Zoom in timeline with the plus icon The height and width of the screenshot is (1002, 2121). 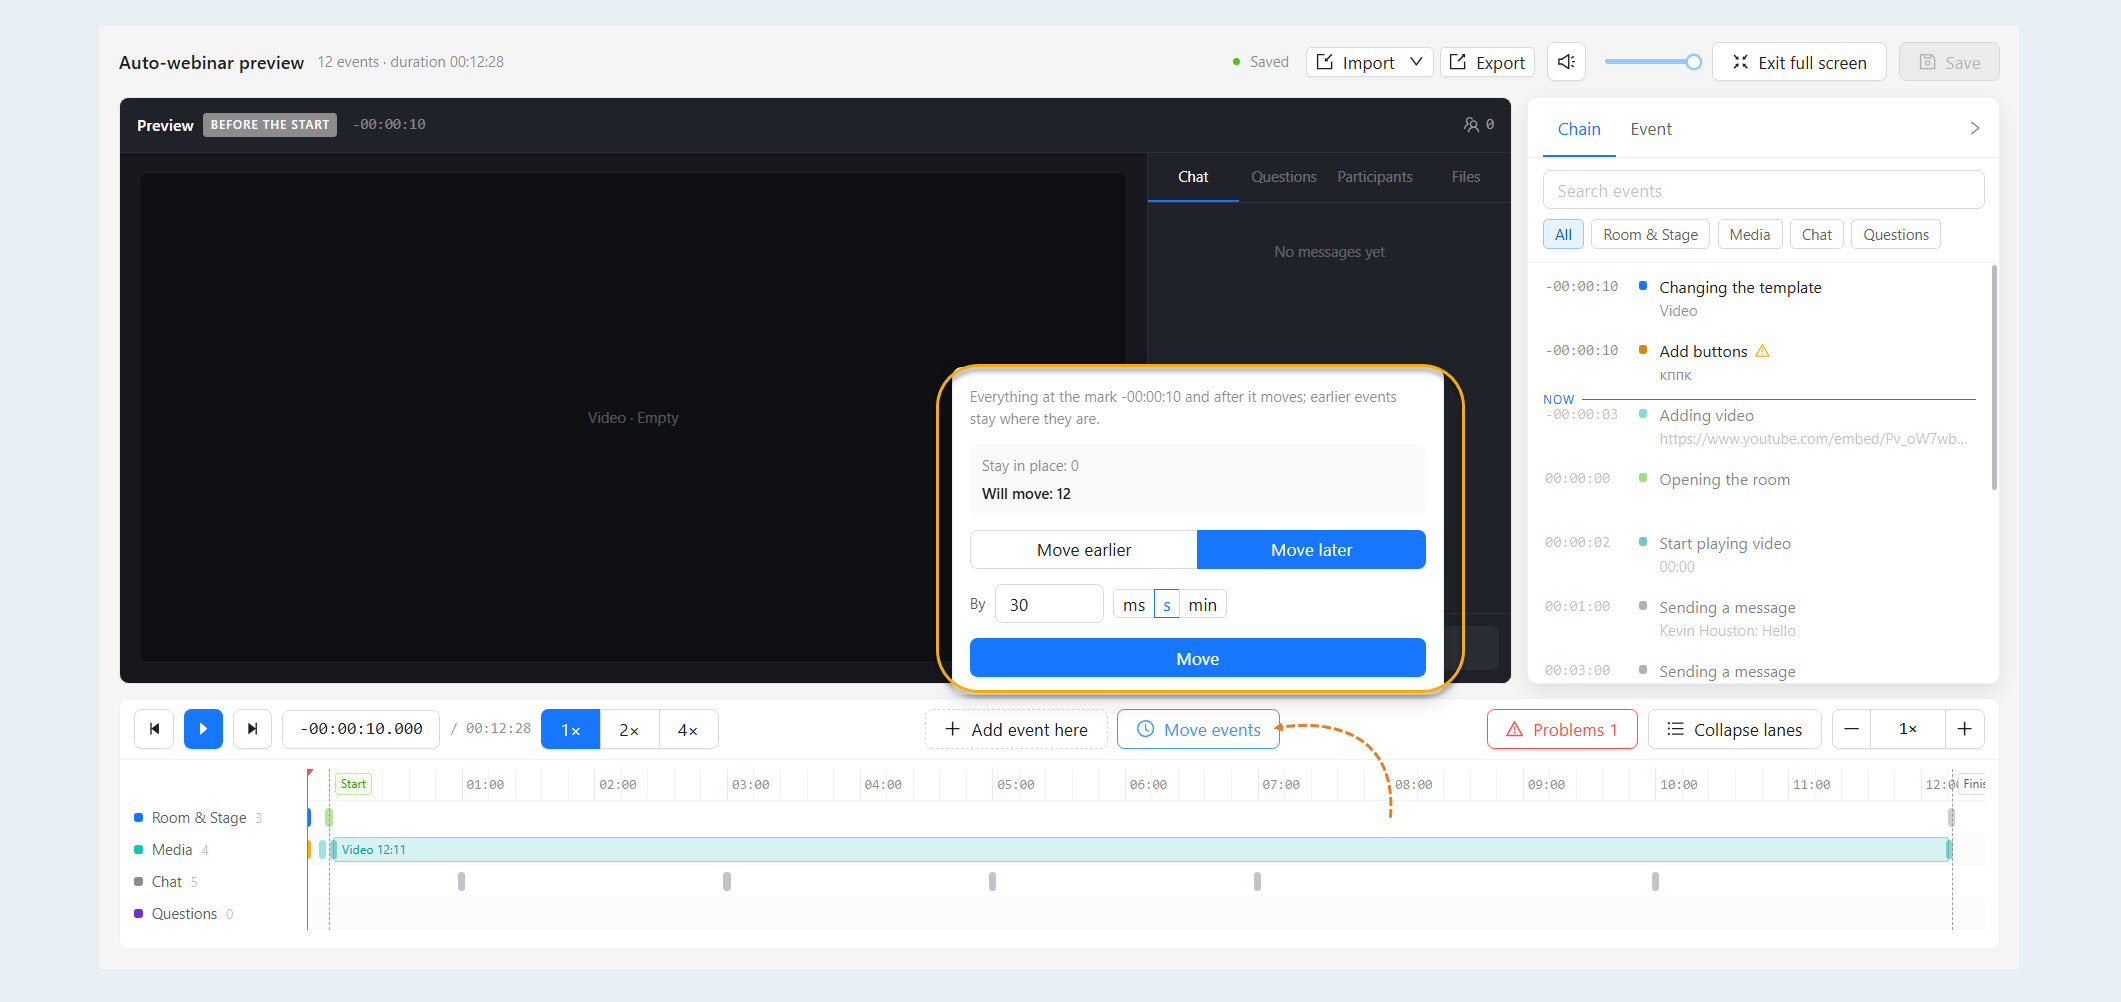pos(1965,729)
